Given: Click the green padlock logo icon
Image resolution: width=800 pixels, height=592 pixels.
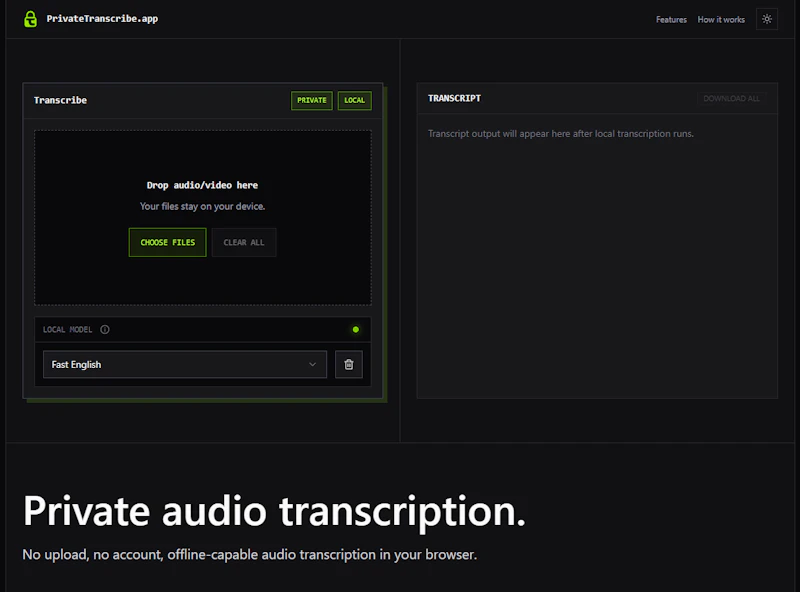Looking at the screenshot, I should [x=31, y=19].
